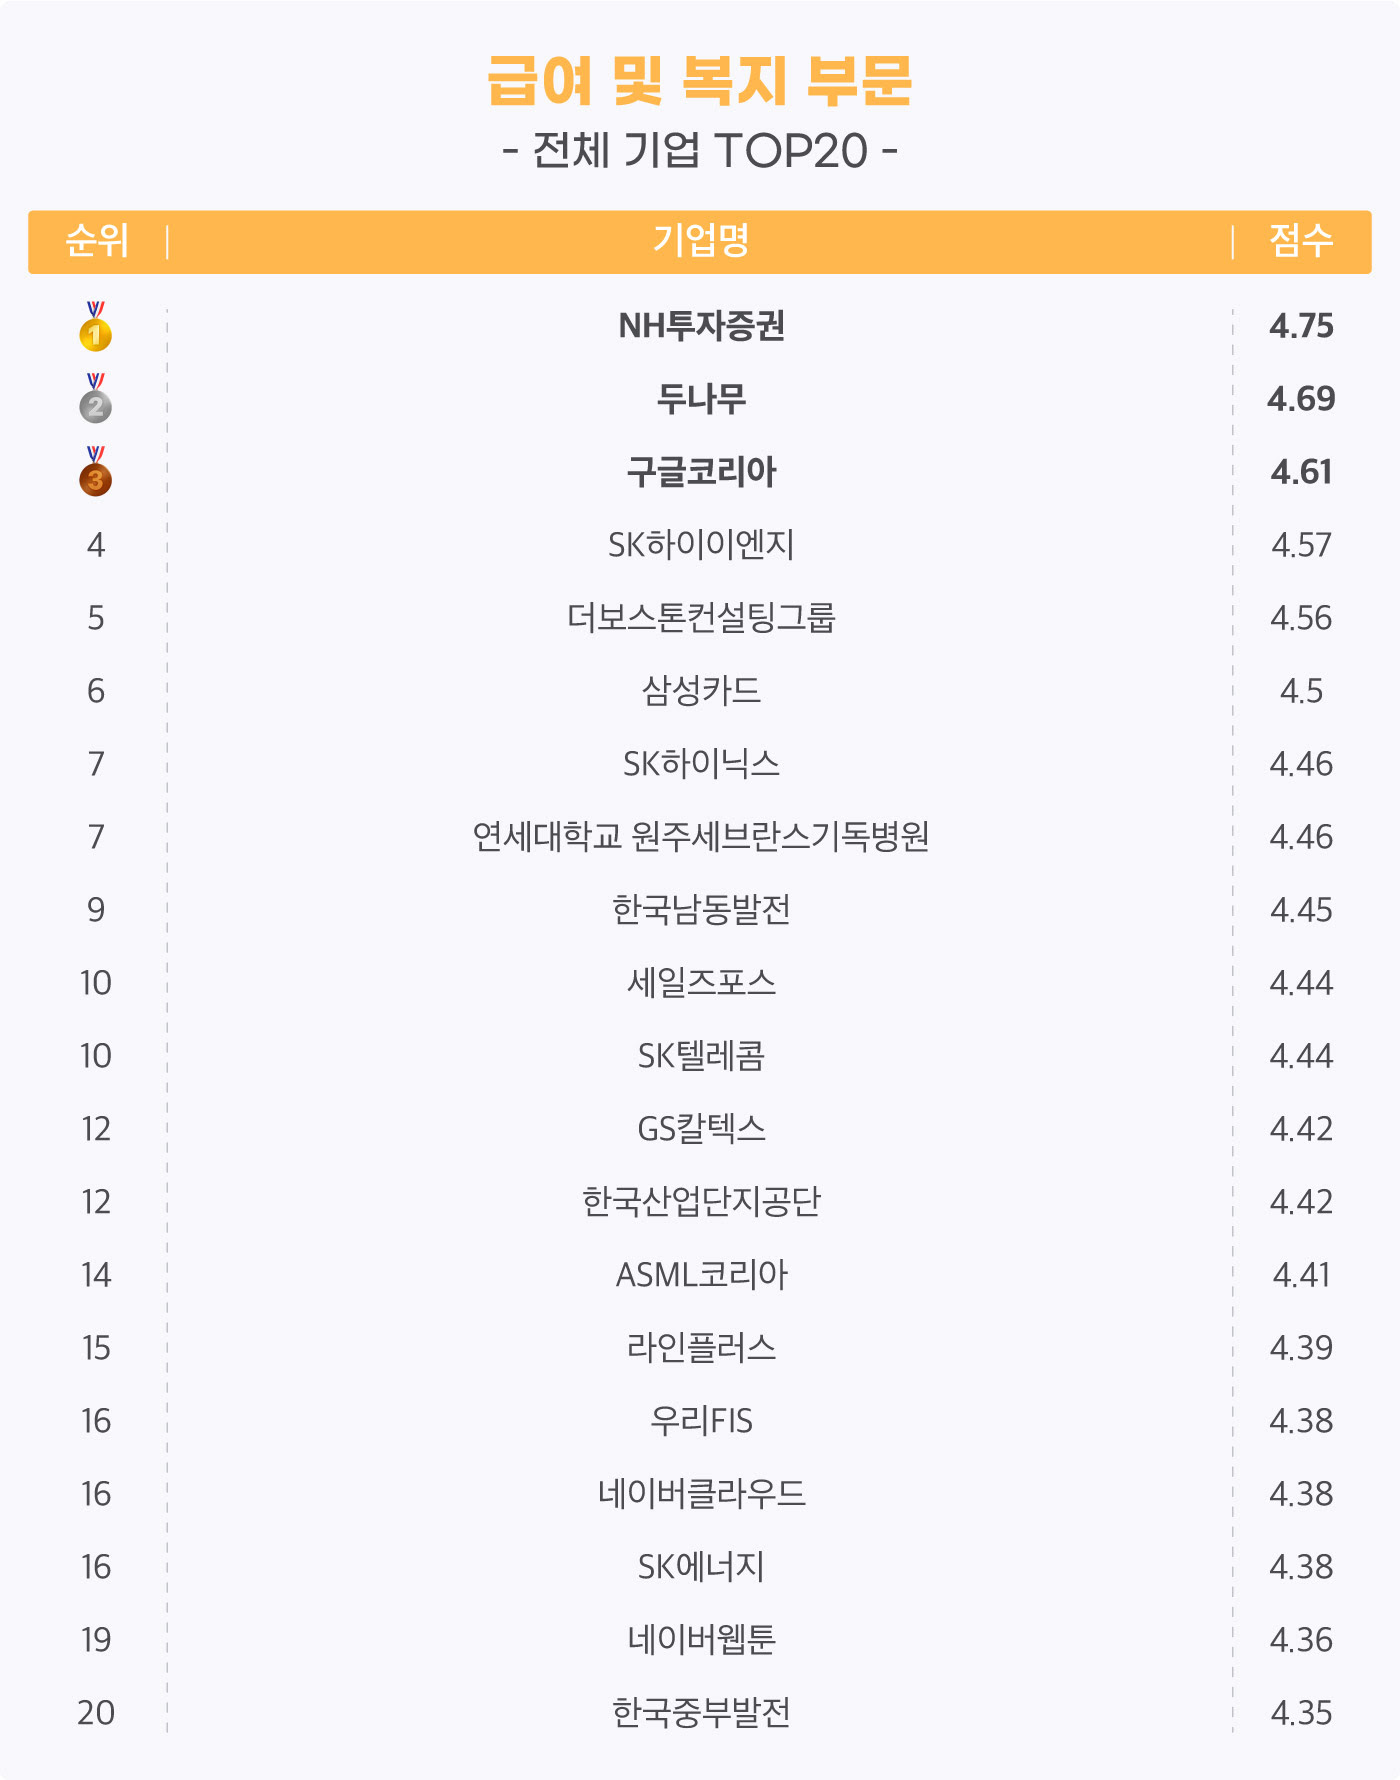1400x1780 pixels.
Task: Click the 기업명 column header
Action: pos(701,241)
